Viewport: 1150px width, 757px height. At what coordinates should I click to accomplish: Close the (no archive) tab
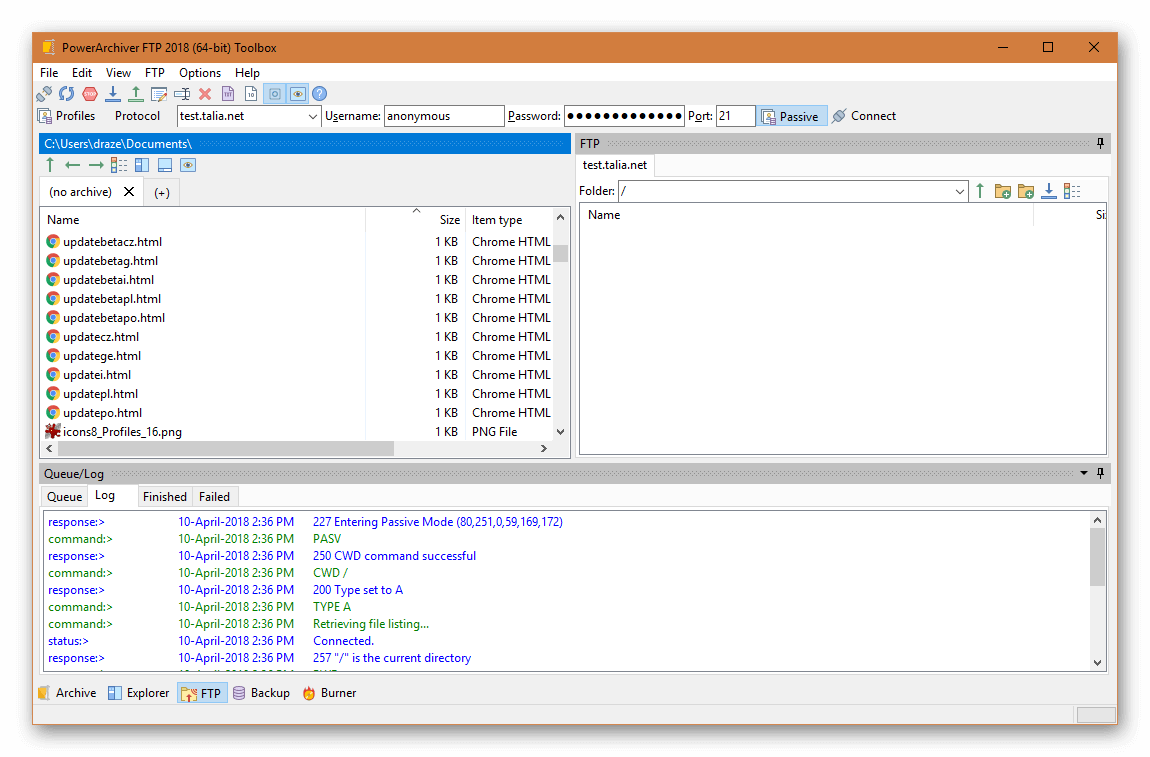(x=129, y=191)
